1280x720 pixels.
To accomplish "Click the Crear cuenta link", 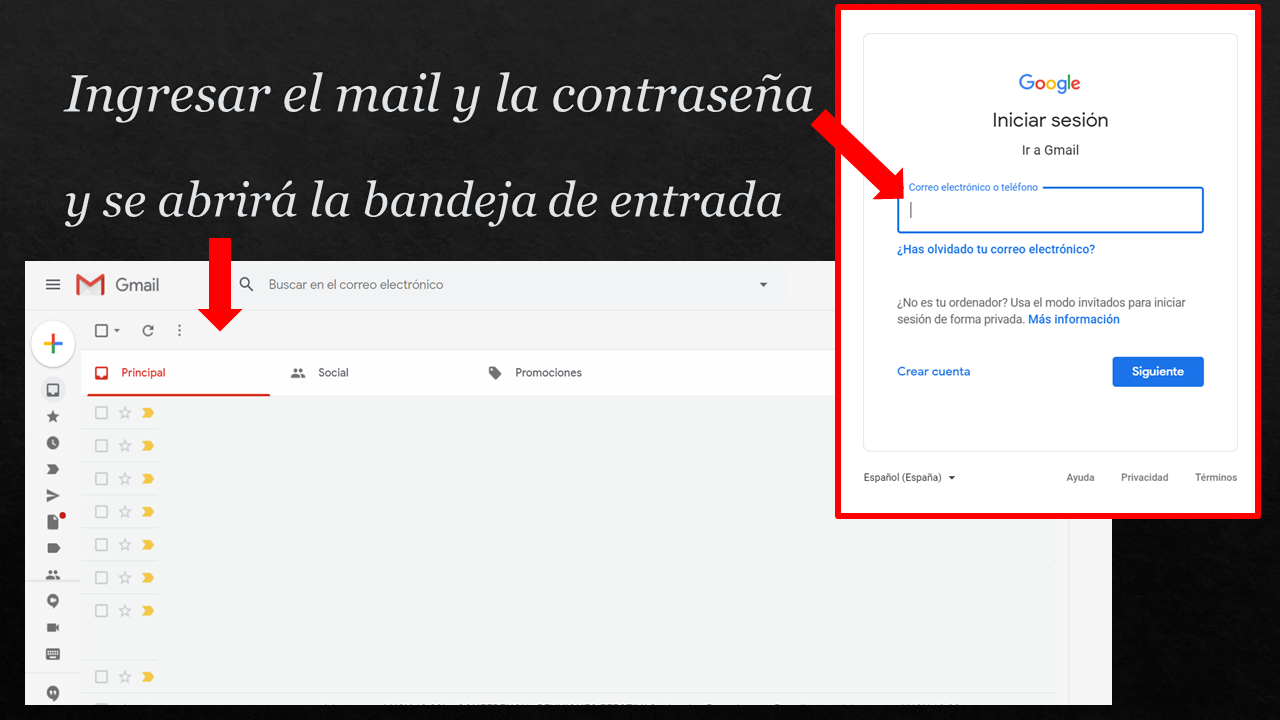I will 933,372.
